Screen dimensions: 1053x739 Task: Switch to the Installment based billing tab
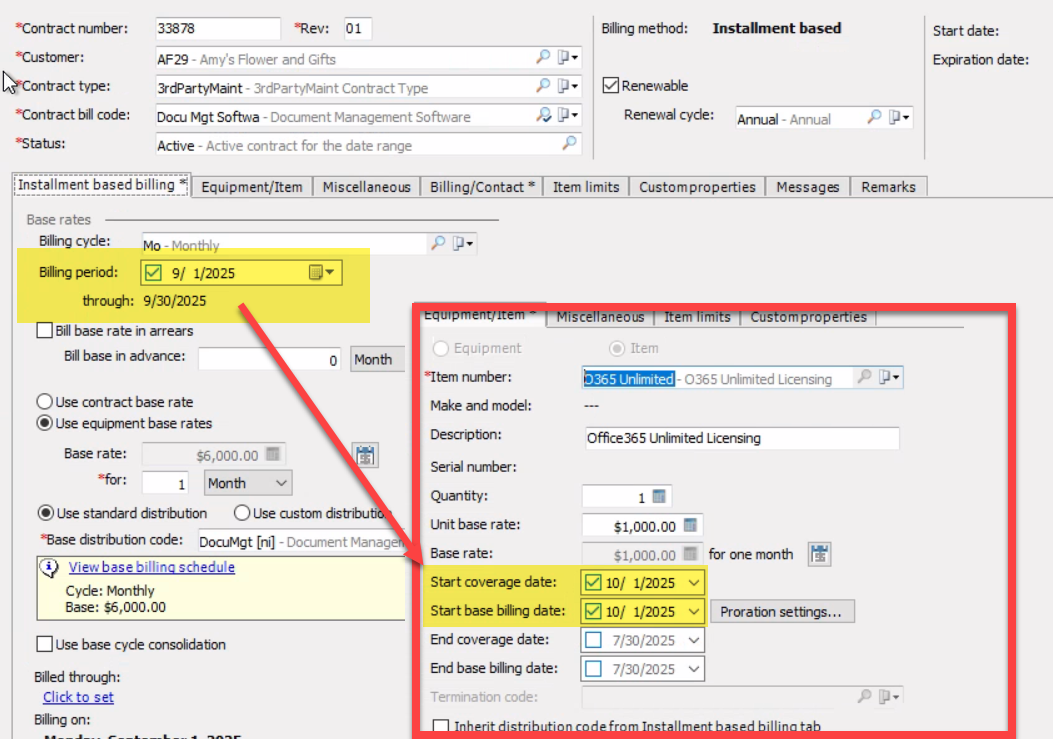tap(102, 185)
